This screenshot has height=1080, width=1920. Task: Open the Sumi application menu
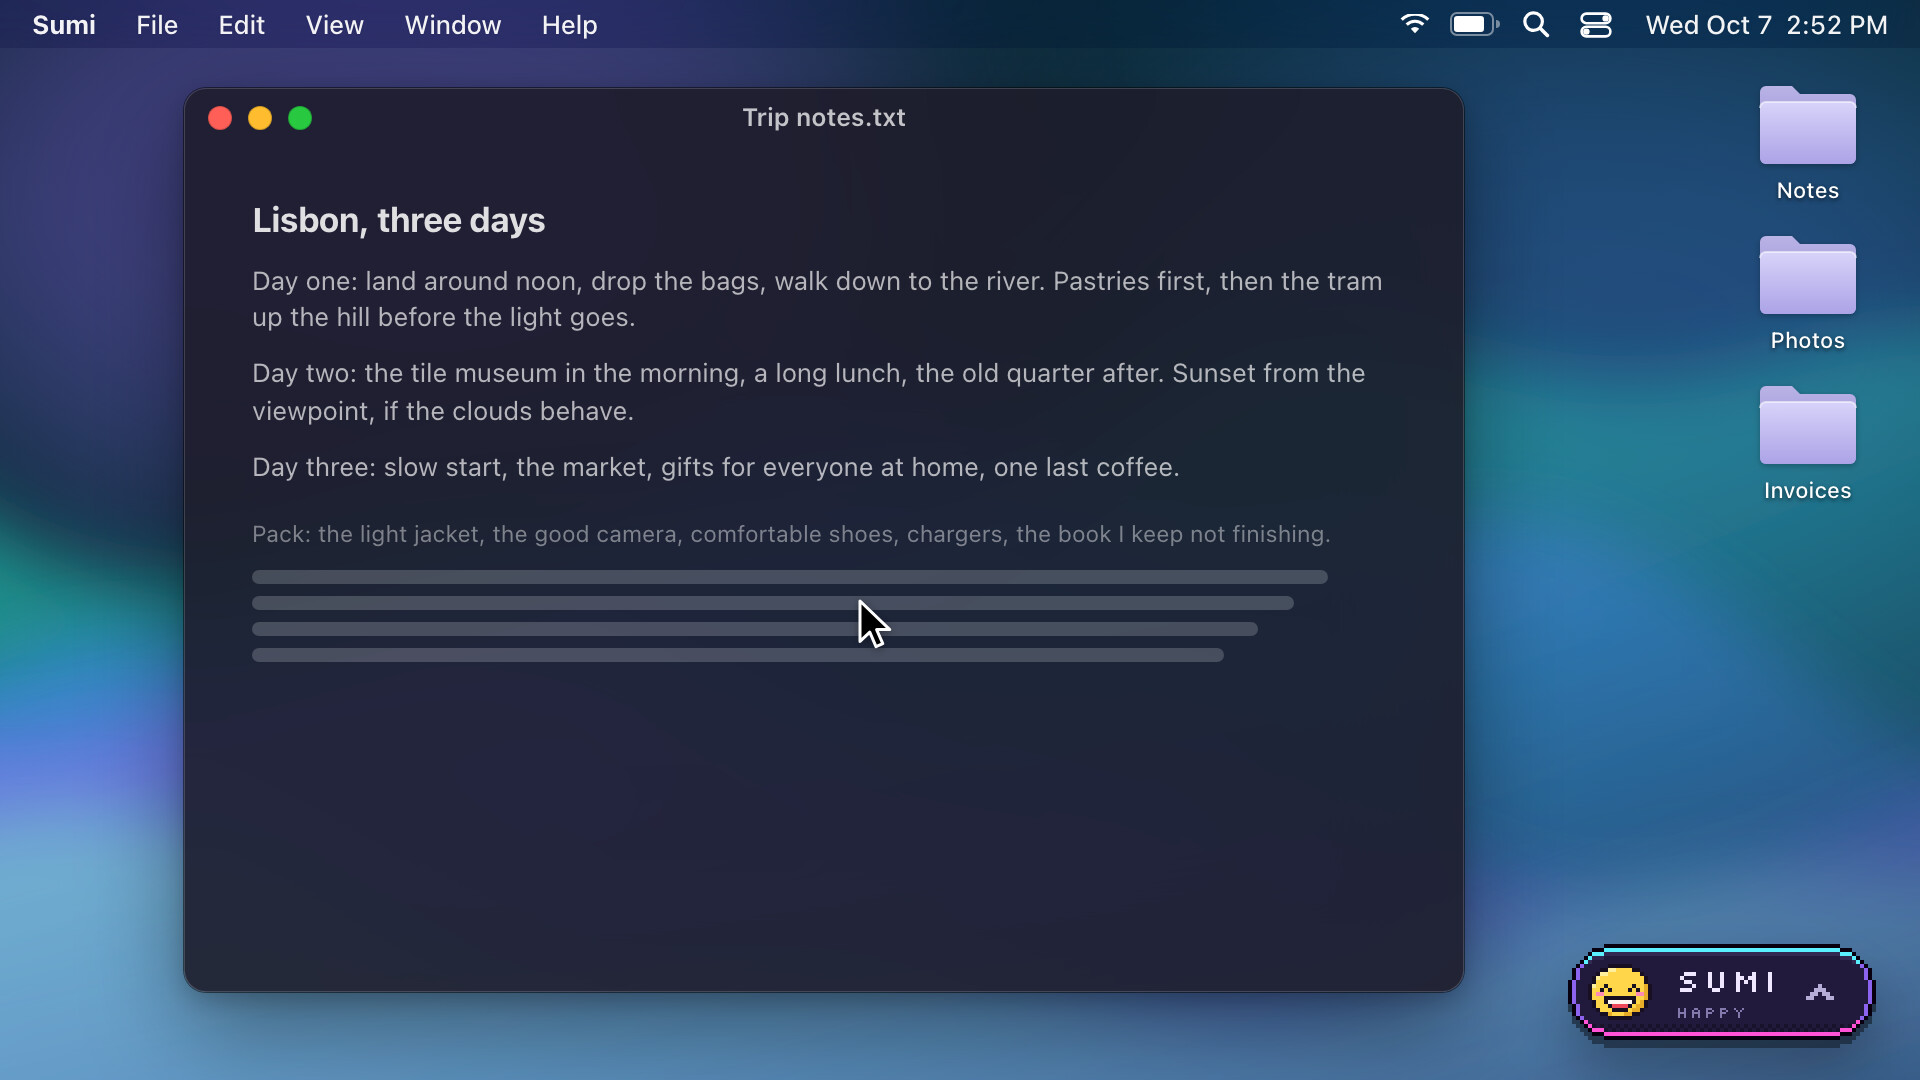(64, 25)
